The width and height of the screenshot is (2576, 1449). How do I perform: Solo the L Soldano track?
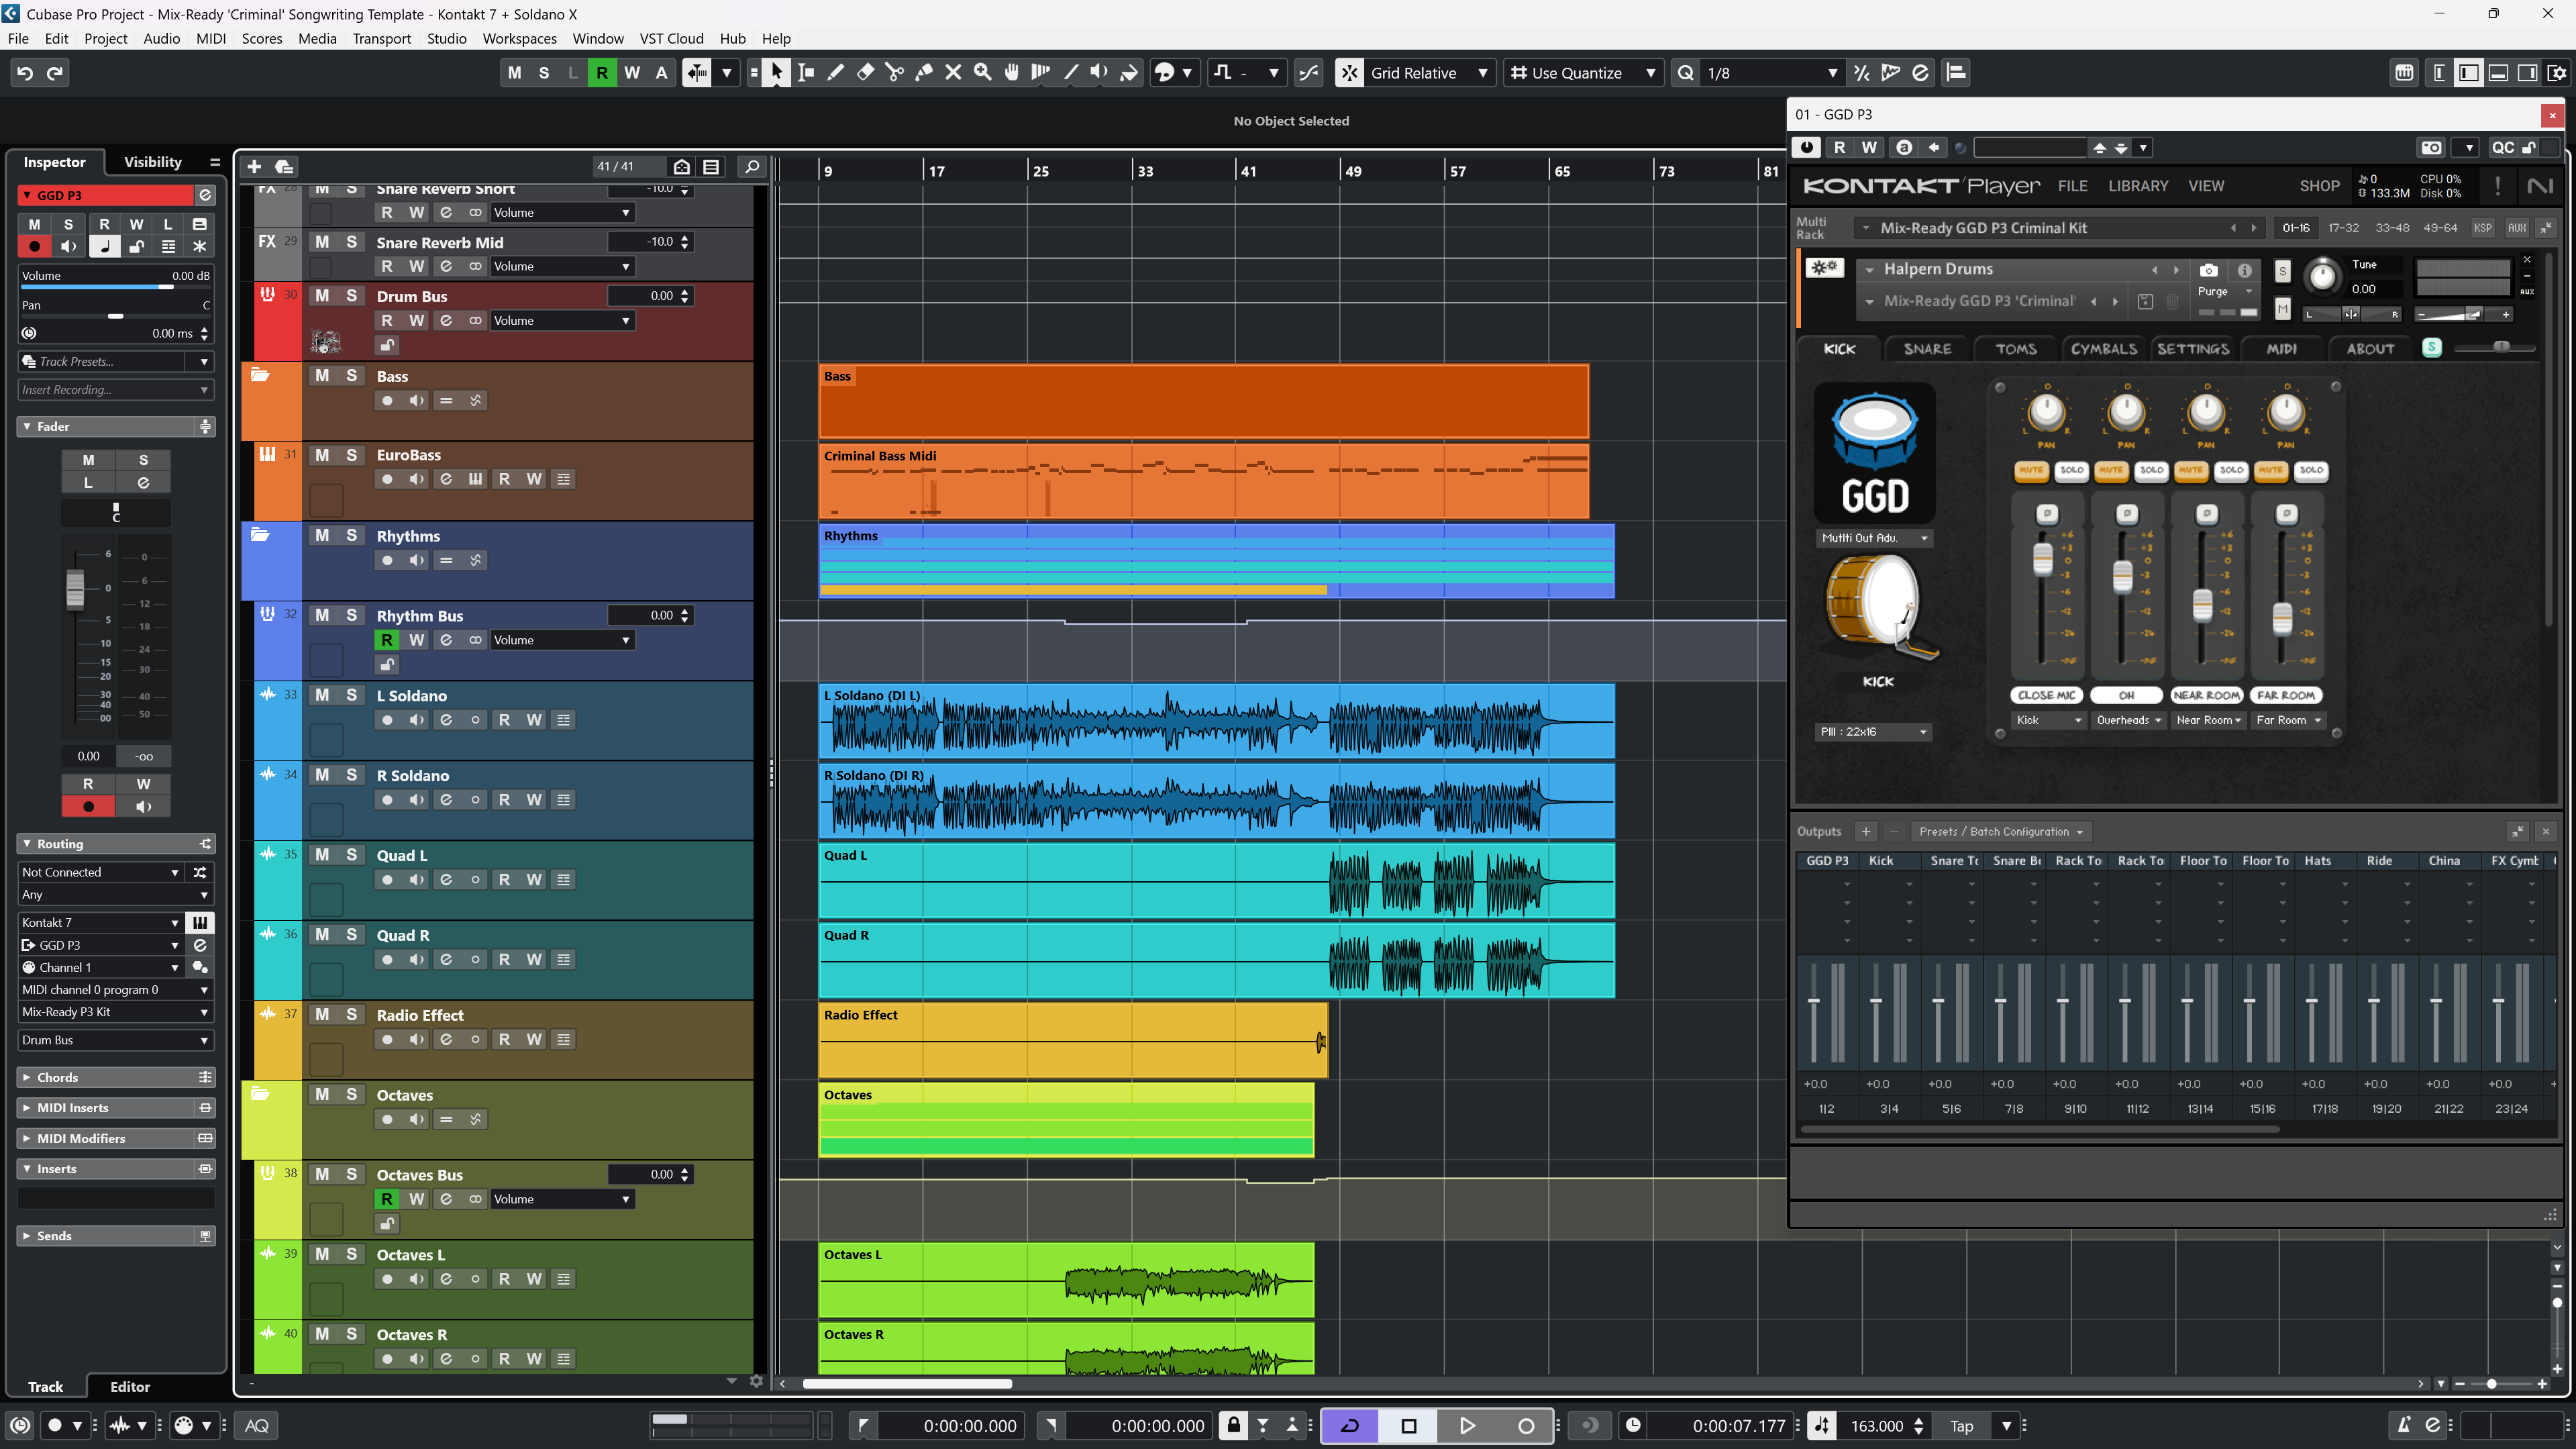(x=351, y=695)
